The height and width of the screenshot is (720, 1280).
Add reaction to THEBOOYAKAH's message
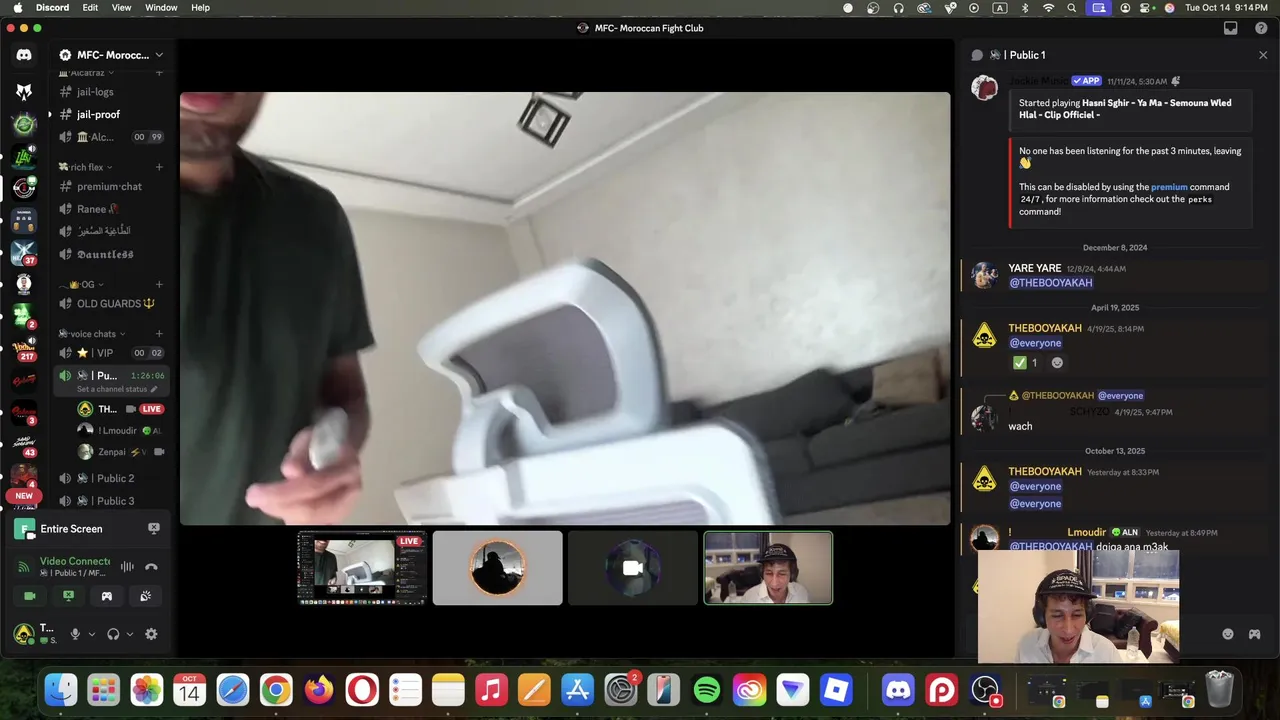point(1057,363)
